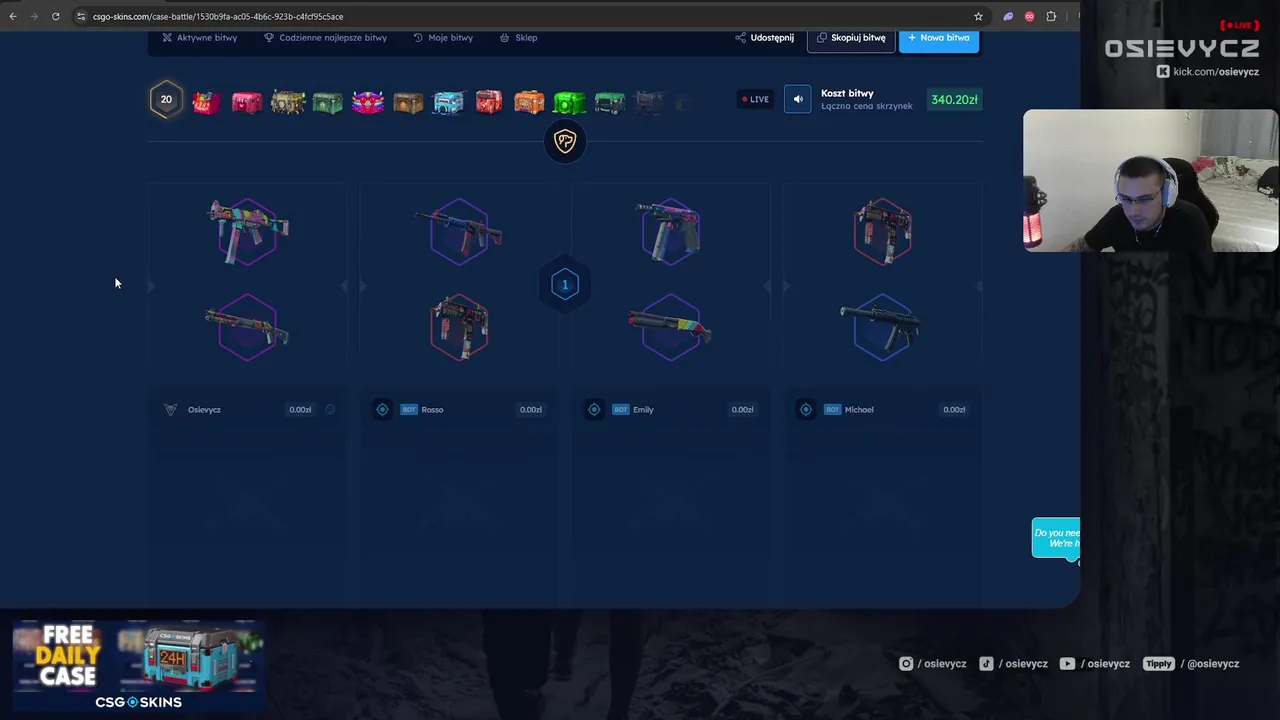Click the purple extension icon in the browser toolbar
This screenshot has width=1280, height=720.
[x=1008, y=16]
